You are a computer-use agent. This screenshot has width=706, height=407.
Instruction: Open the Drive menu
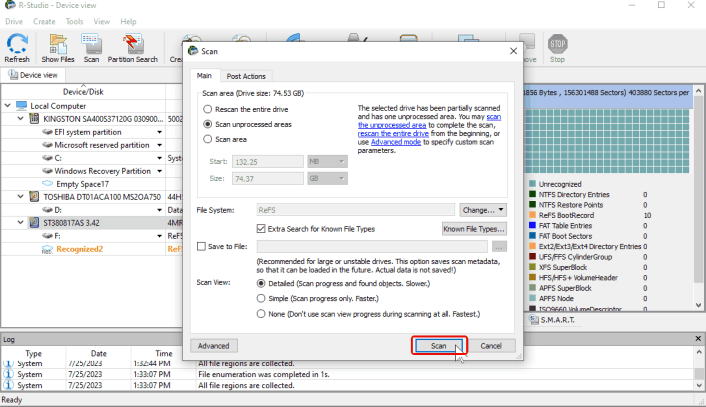pyautogui.click(x=14, y=22)
